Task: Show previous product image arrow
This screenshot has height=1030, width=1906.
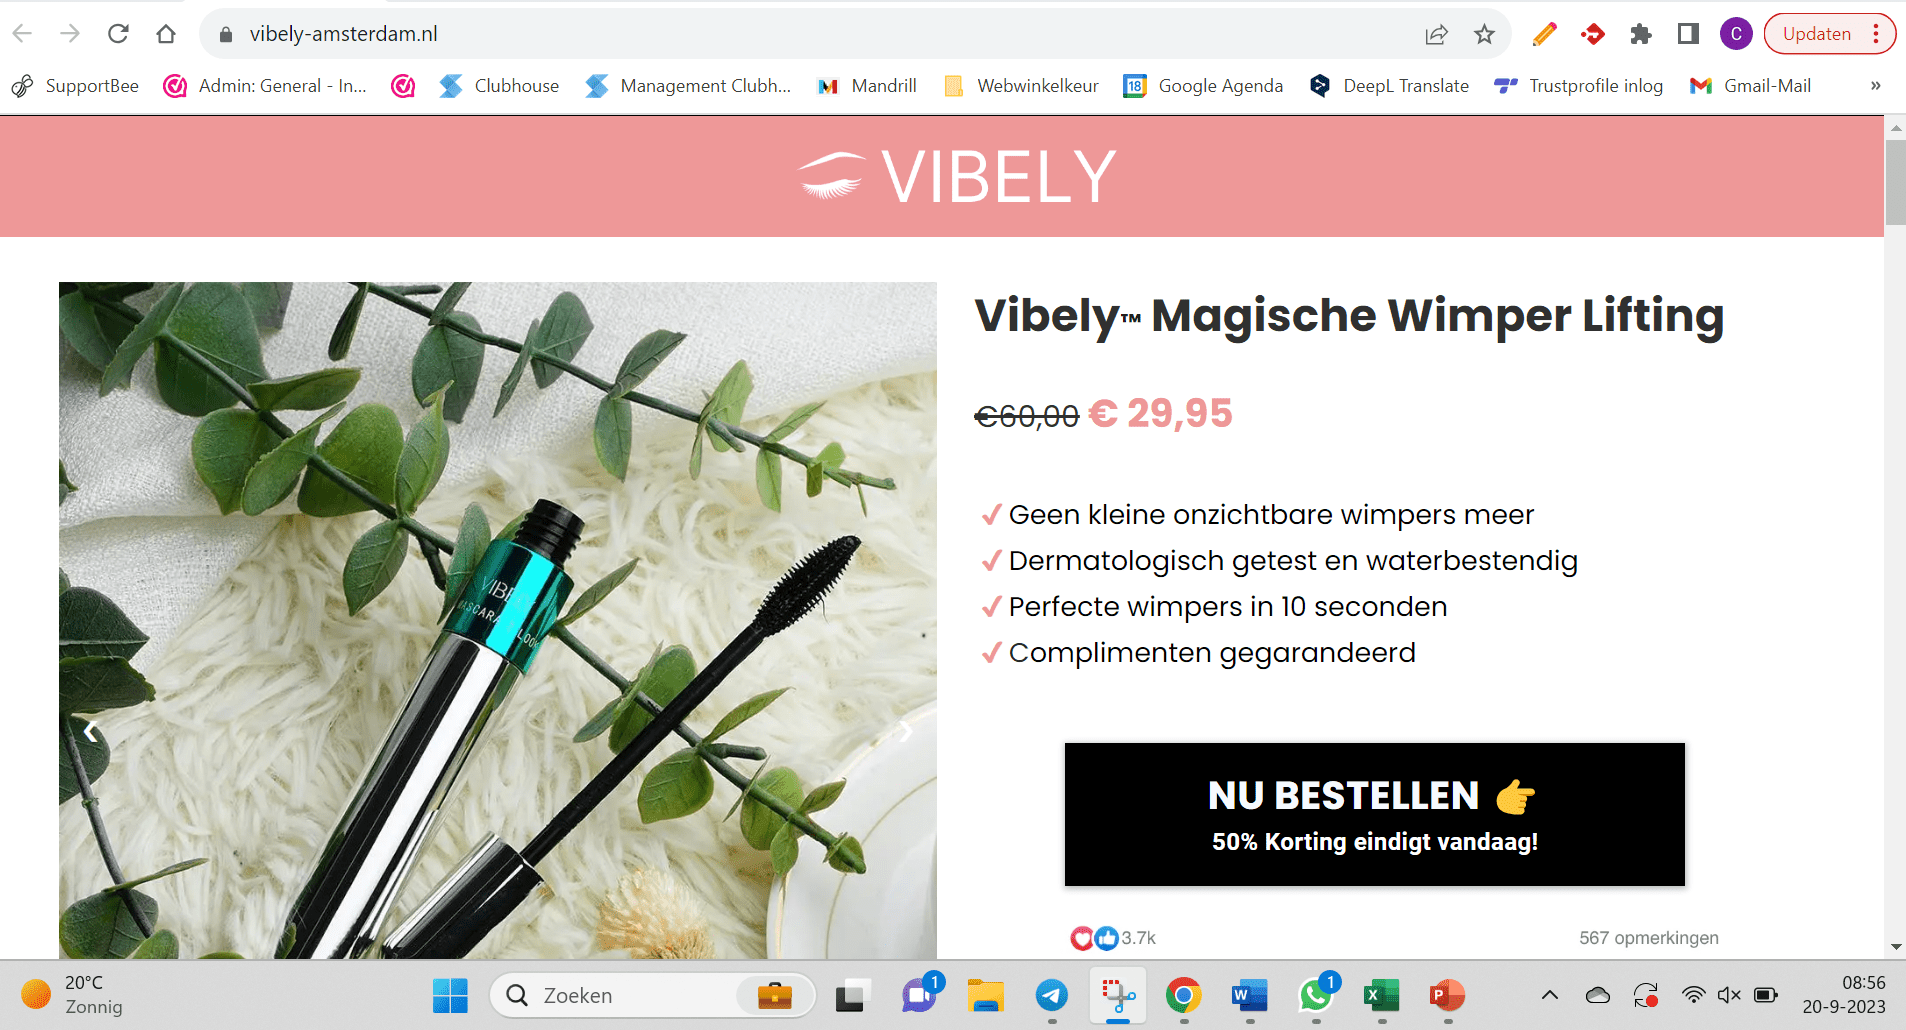Action: pos(91,732)
